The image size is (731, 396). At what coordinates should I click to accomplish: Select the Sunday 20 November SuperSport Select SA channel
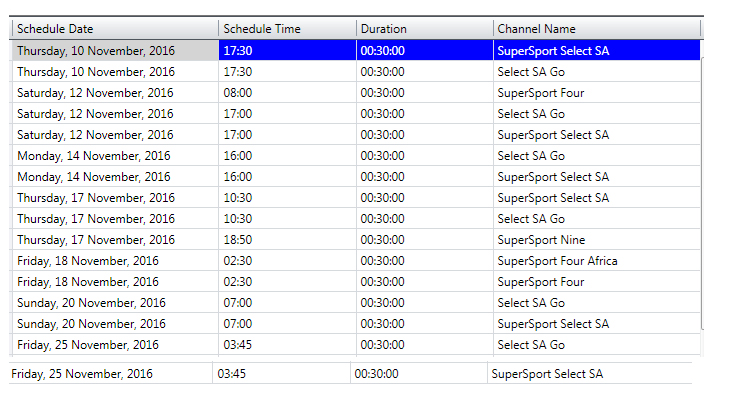[597, 324]
